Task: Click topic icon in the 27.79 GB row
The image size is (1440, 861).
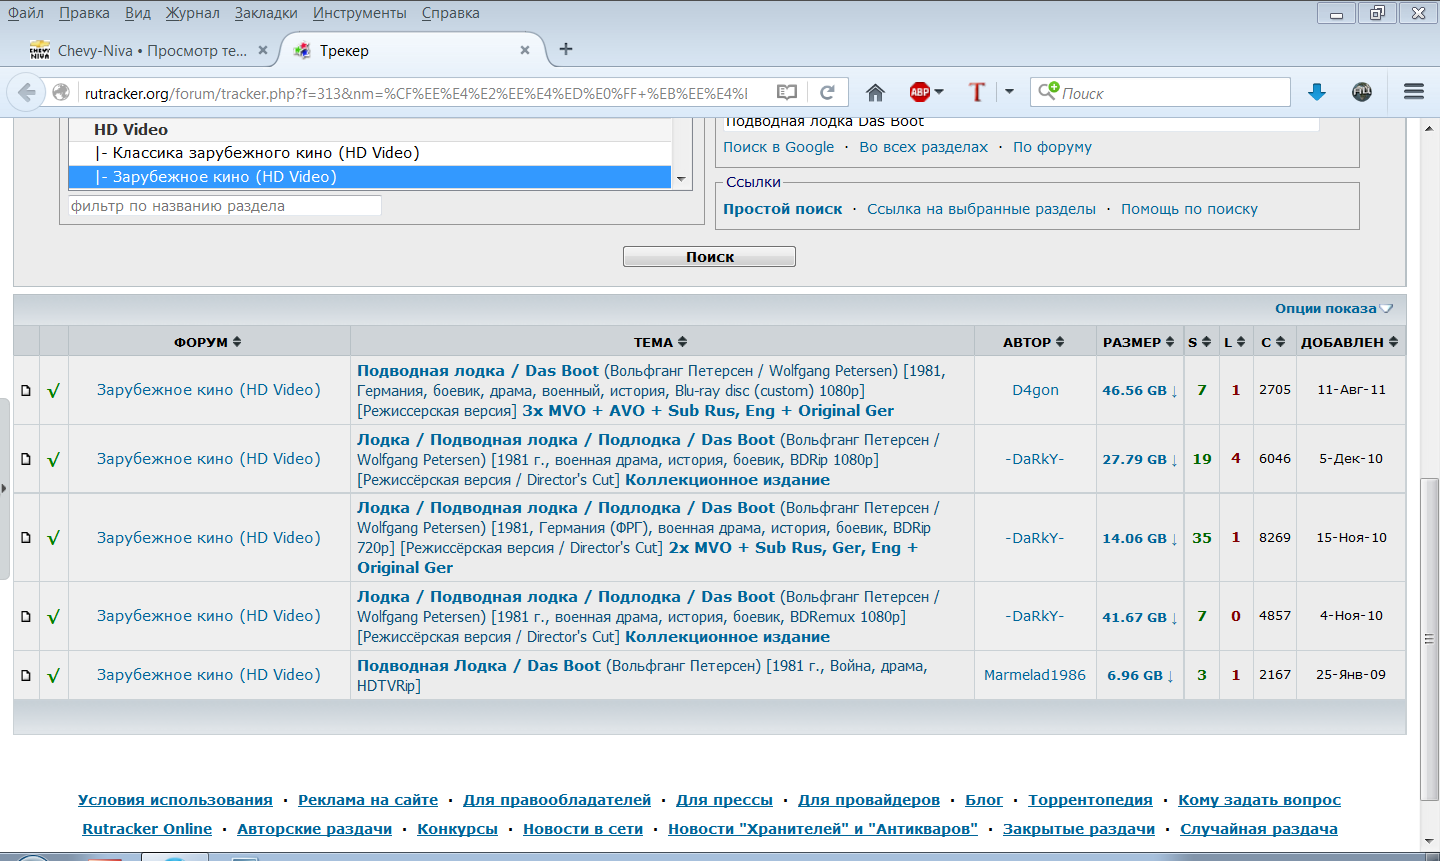Action: tap(26, 459)
